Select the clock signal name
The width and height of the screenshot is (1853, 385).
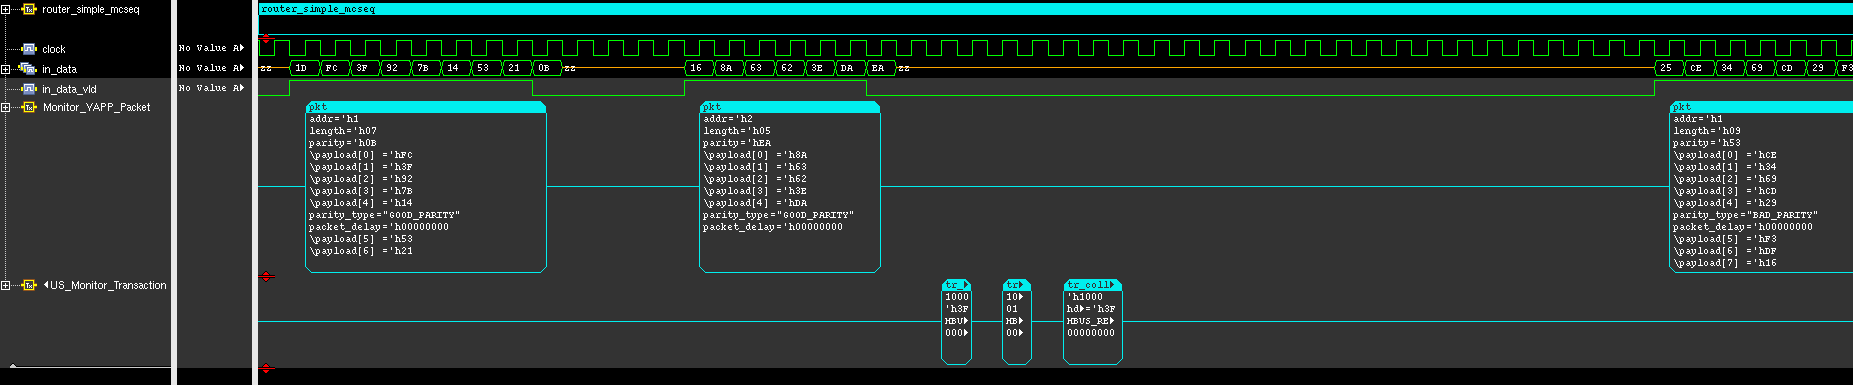coord(54,49)
